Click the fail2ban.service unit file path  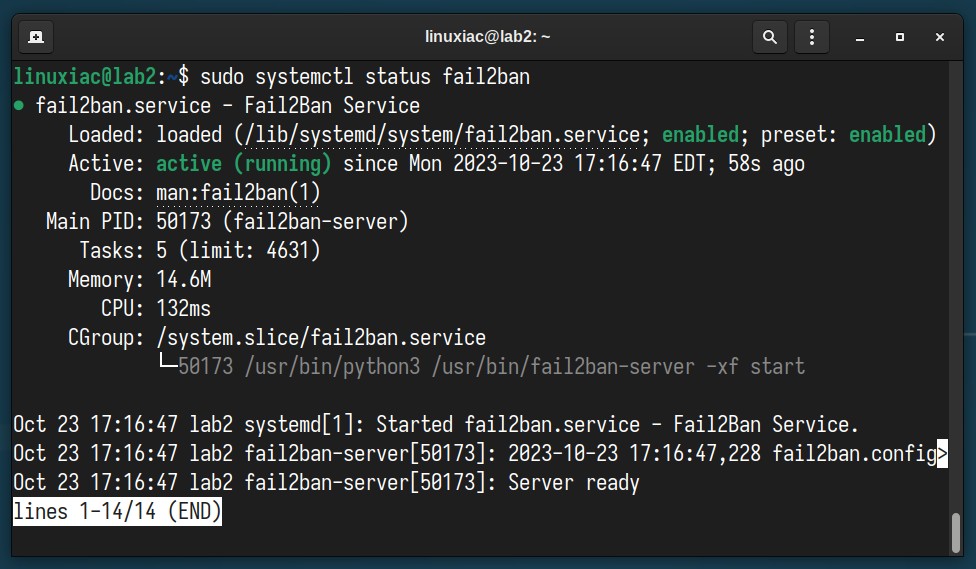pyautogui.click(x=441, y=134)
